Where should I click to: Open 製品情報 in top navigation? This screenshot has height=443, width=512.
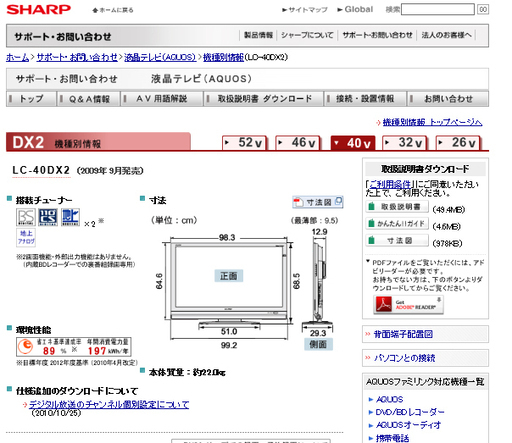click(x=258, y=35)
